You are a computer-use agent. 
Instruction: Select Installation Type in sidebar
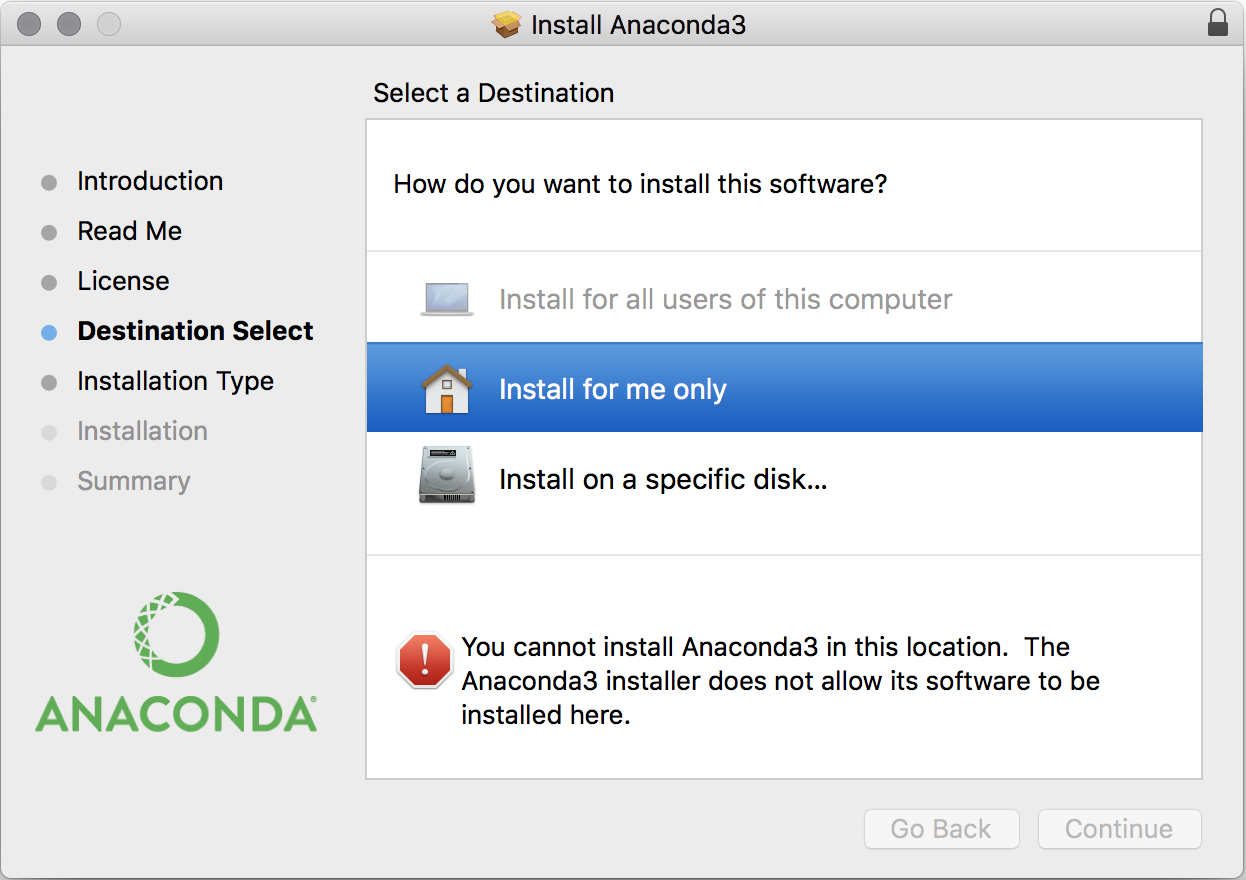[x=175, y=381]
